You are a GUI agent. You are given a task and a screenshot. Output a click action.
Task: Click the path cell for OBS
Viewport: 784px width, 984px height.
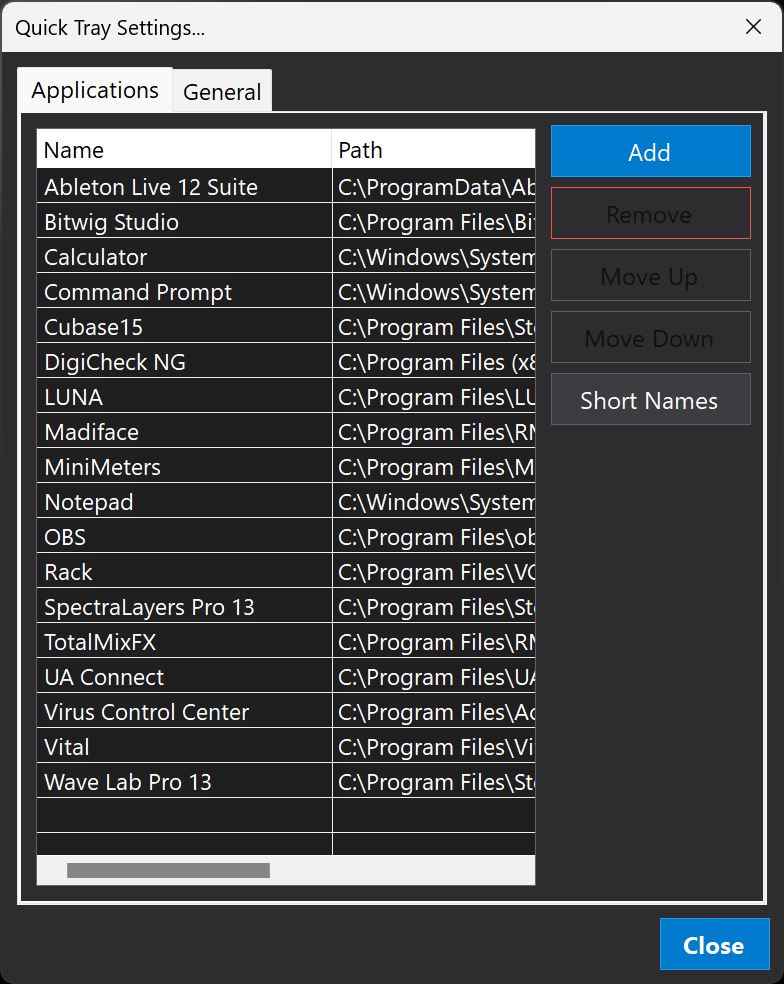(434, 537)
